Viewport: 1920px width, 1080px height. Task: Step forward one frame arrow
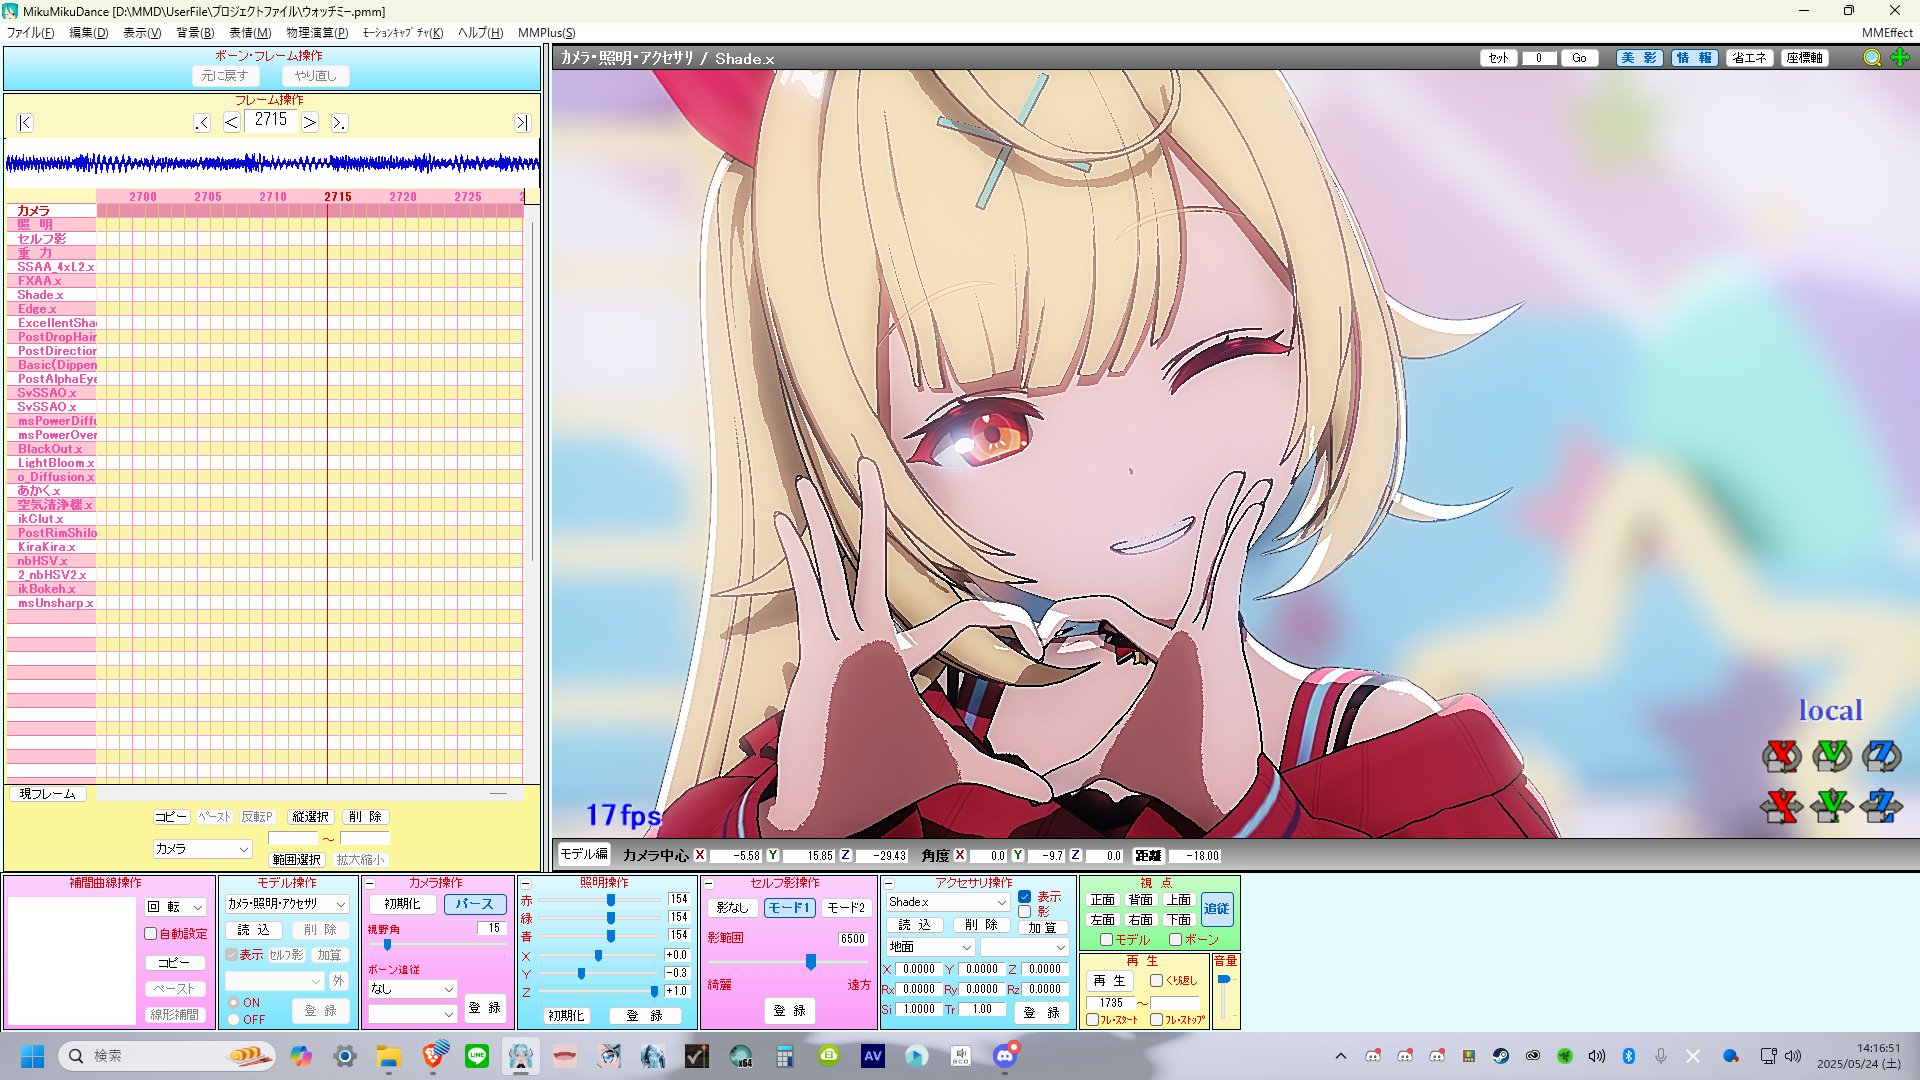310,122
